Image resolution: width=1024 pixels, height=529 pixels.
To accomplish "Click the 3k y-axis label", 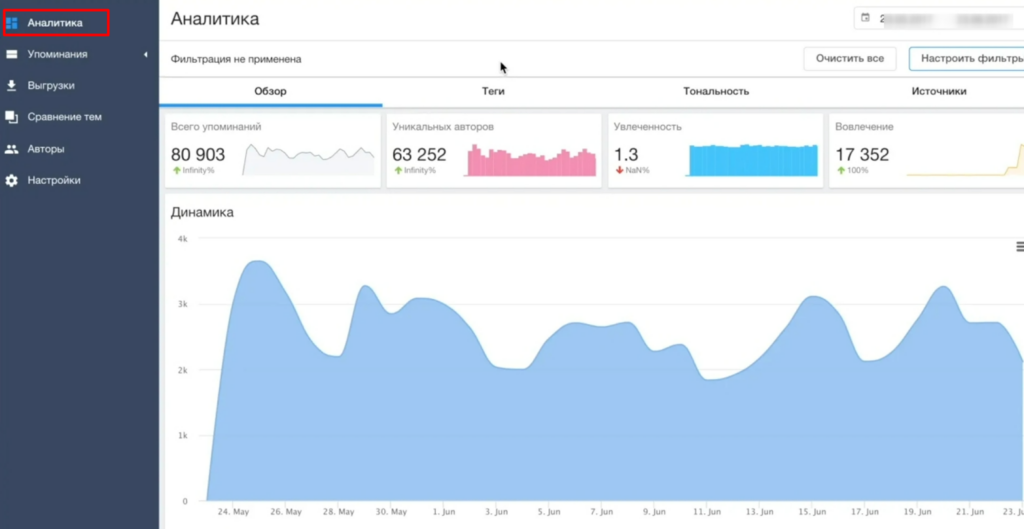I will (182, 304).
